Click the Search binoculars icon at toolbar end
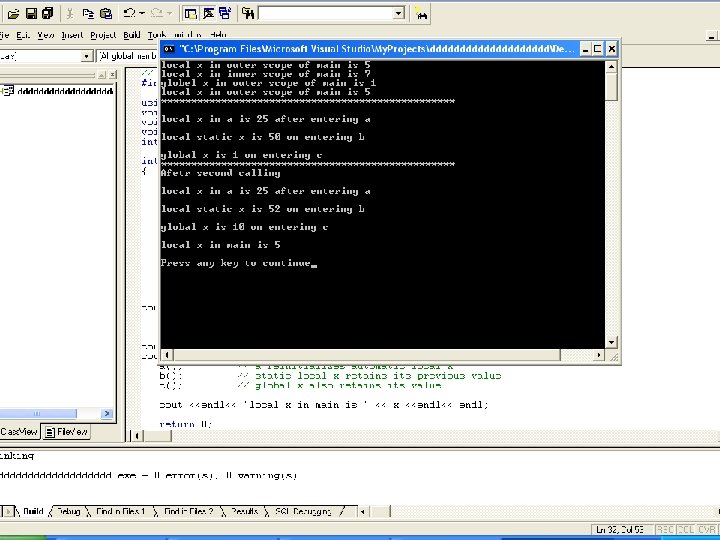The width and height of the screenshot is (720, 540). [421, 14]
